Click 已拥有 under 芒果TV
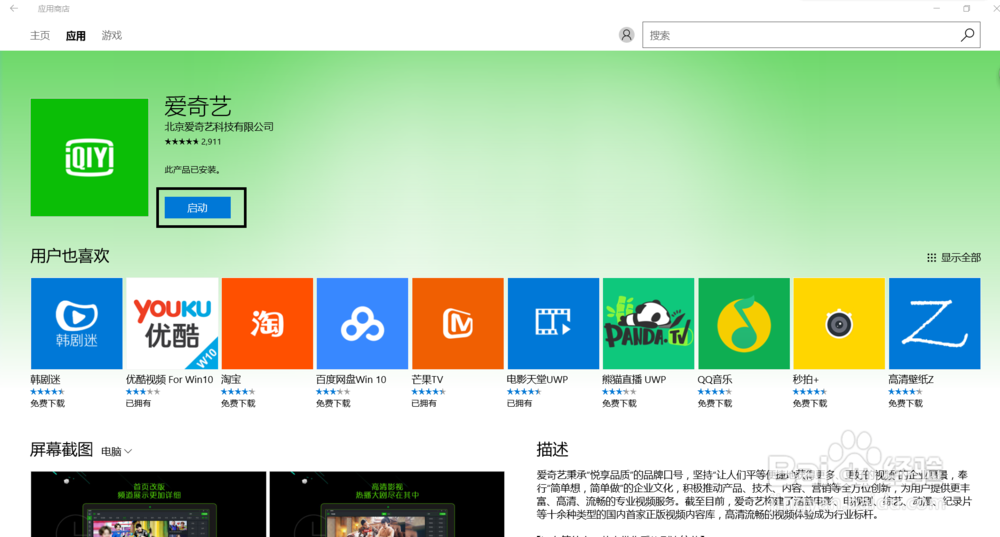Viewport: 1000px width, 537px height. click(424, 403)
